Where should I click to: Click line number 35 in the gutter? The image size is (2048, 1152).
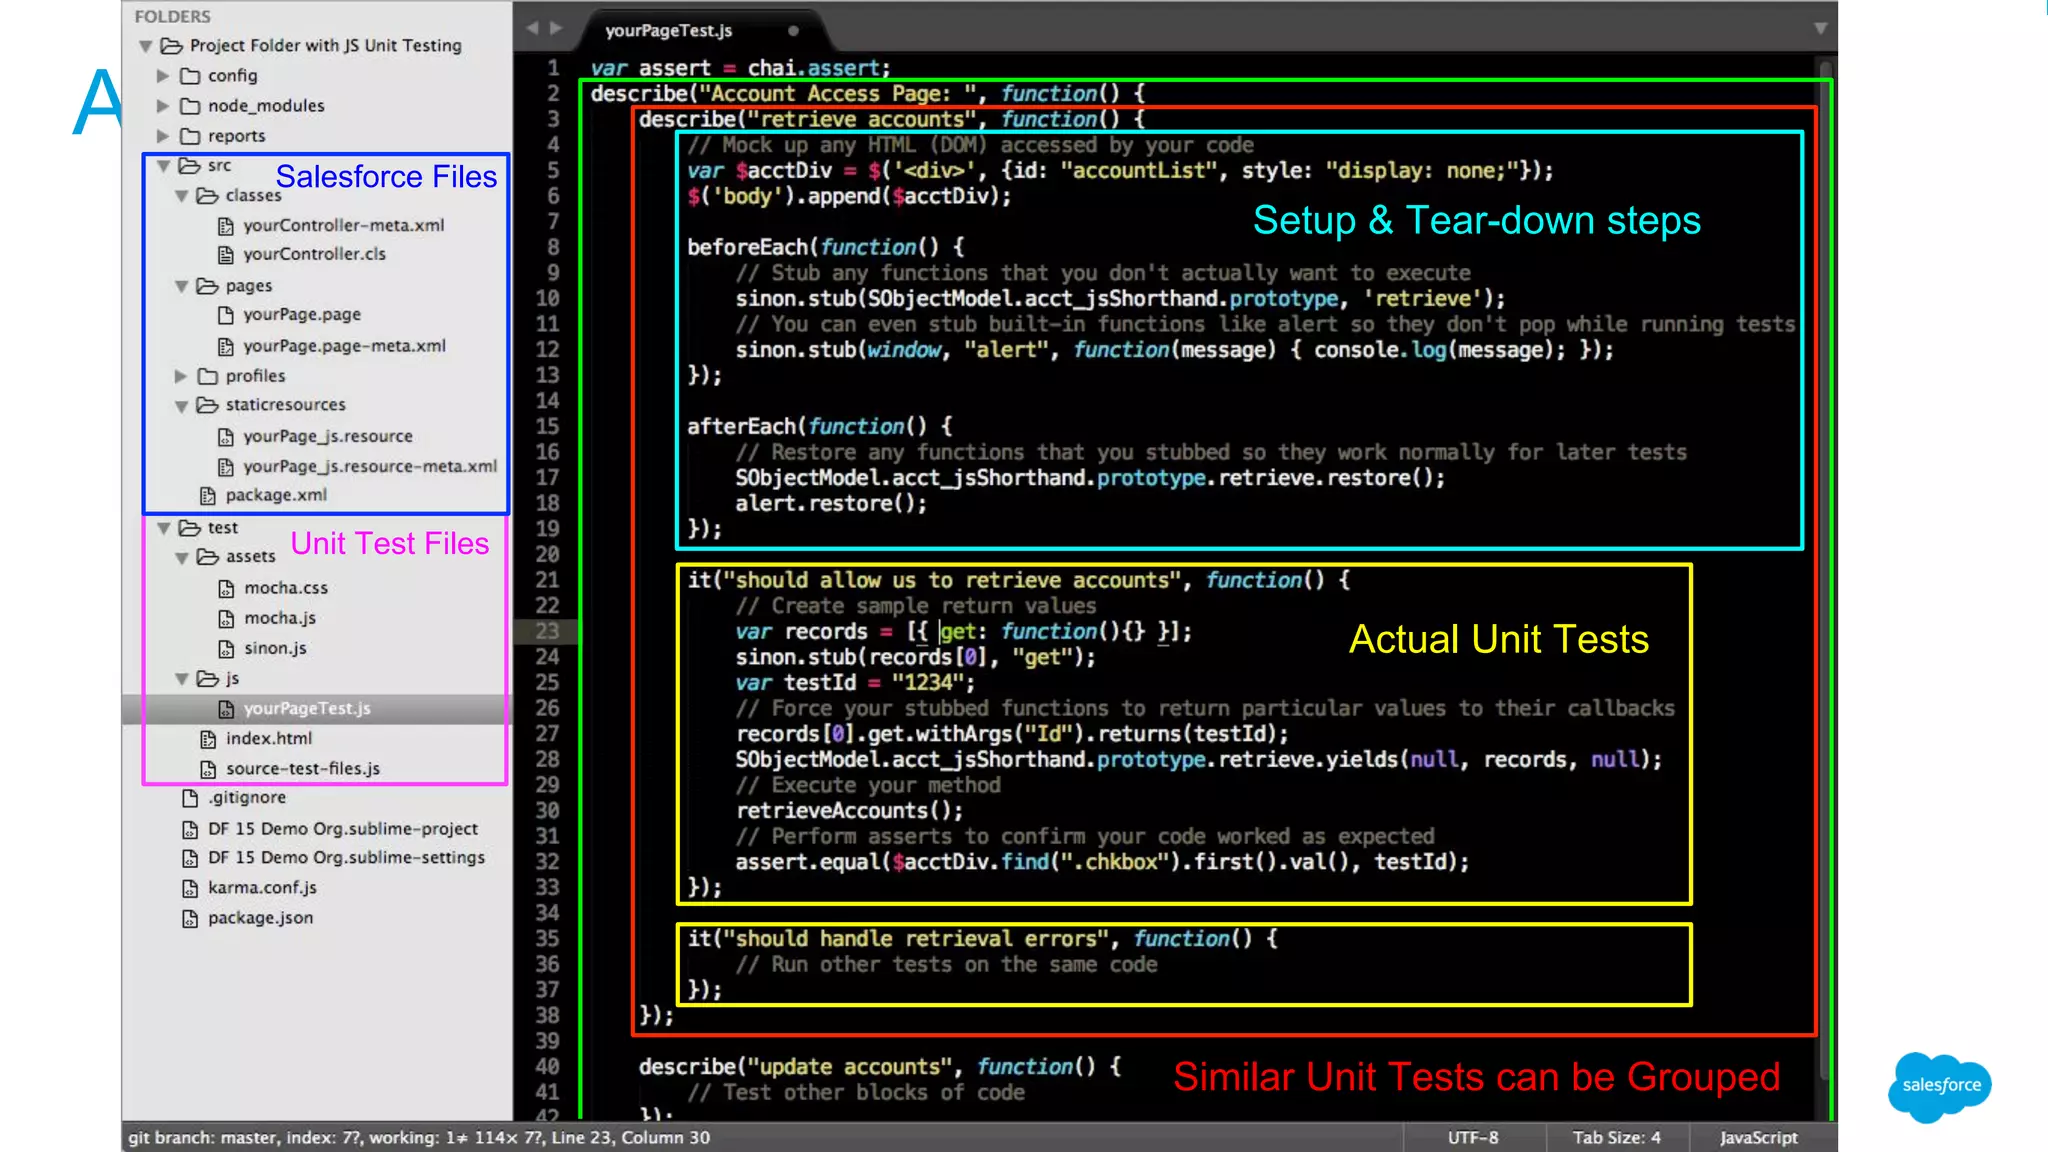click(x=547, y=939)
